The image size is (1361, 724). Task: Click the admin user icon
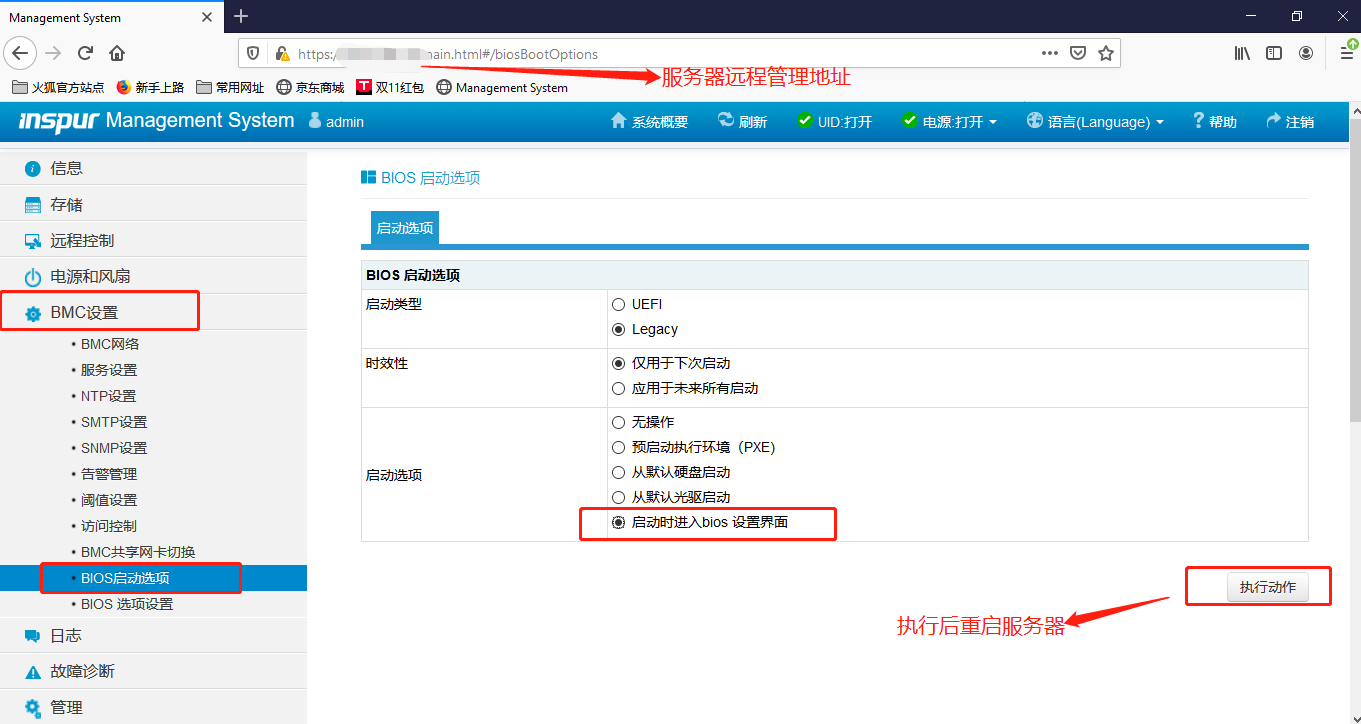point(314,121)
